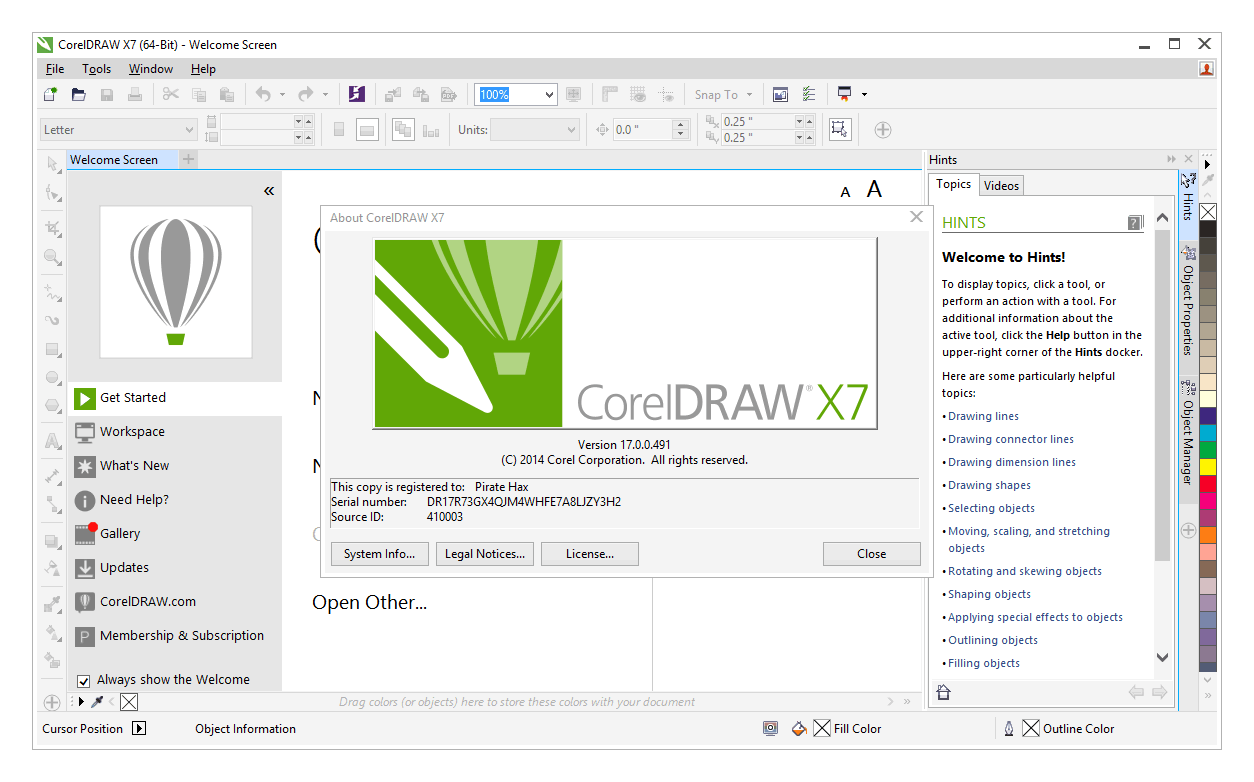
Task: Open the Shaping objects hint link
Action: pyautogui.click(x=989, y=594)
